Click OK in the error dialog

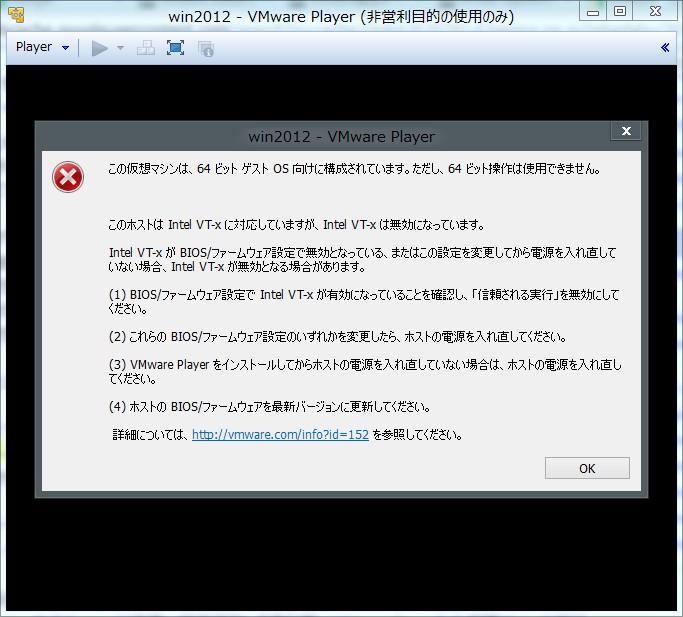click(x=587, y=468)
